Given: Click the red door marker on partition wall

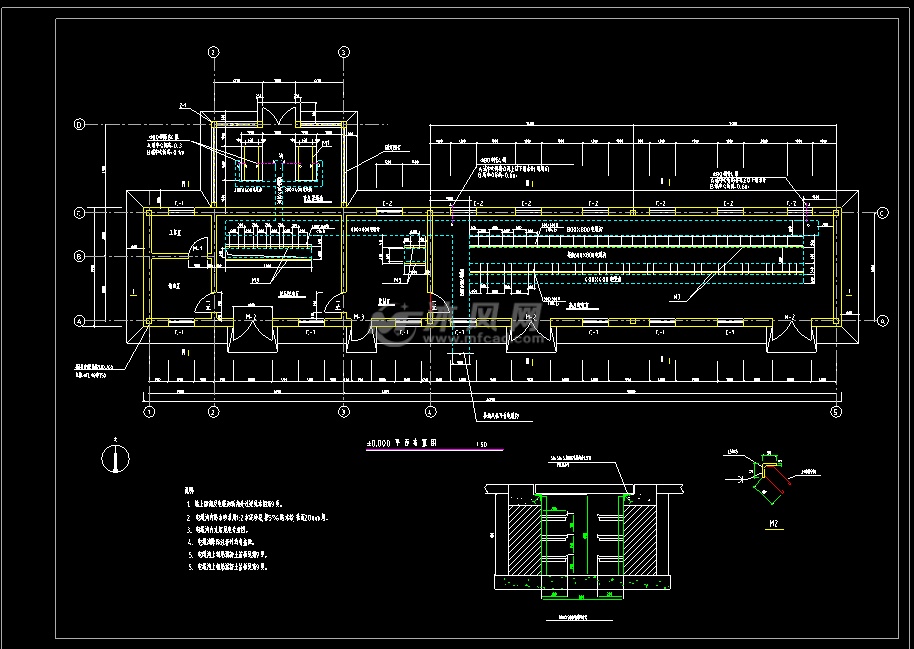Looking at the screenshot, I should pyautogui.click(x=431, y=306).
